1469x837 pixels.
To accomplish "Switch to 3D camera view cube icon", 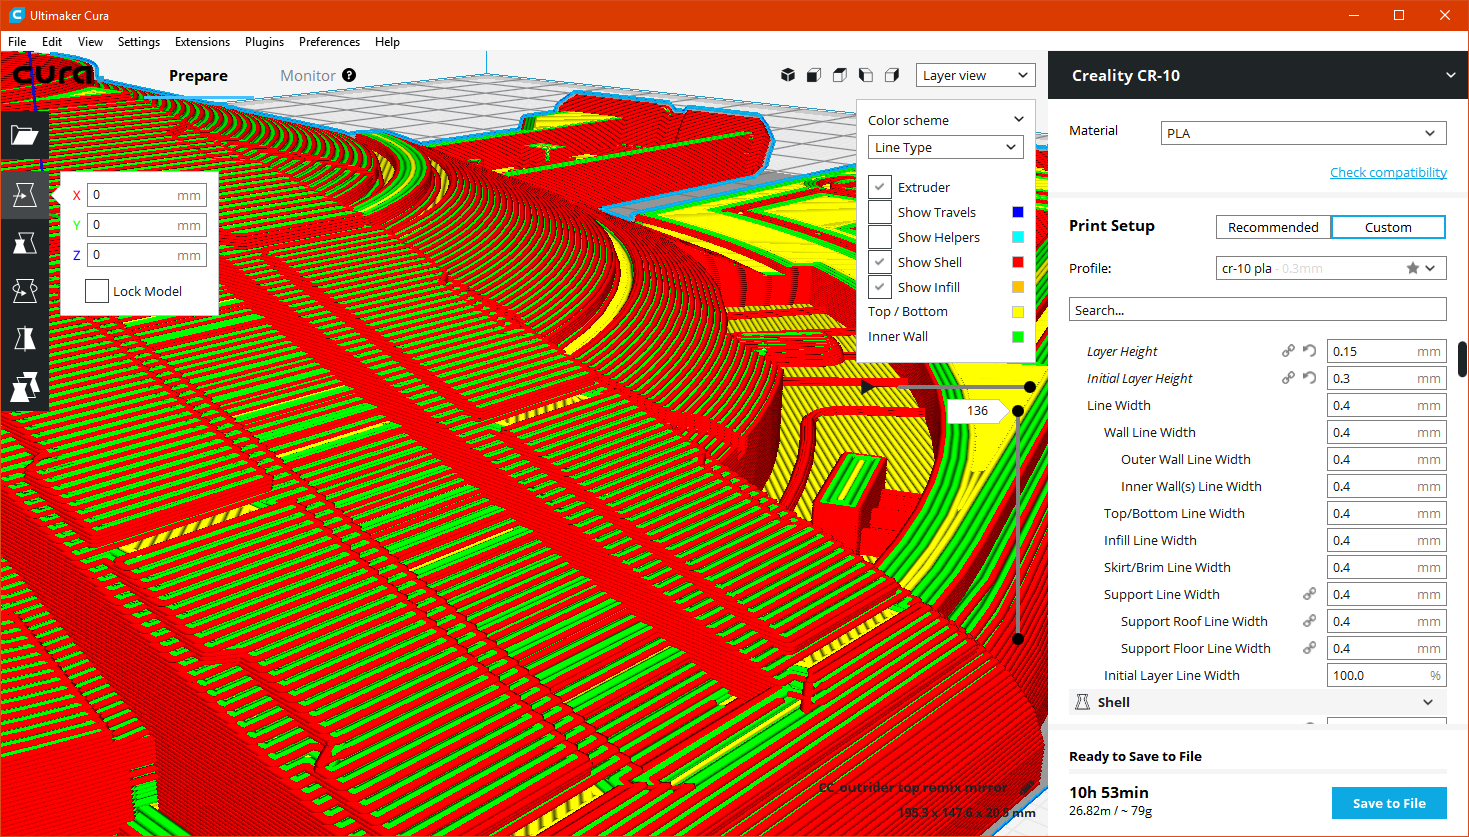I will [x=788, y=75].
